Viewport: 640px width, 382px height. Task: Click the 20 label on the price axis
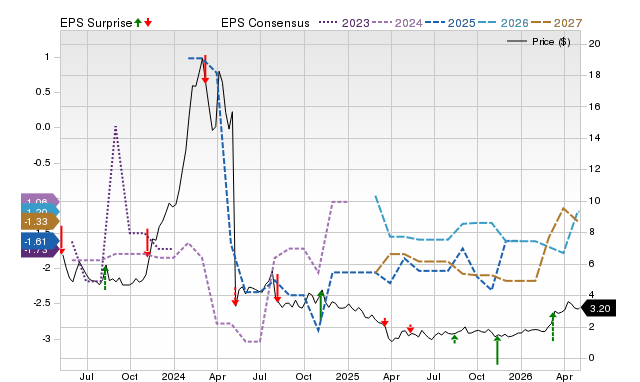tap(594, 44)
